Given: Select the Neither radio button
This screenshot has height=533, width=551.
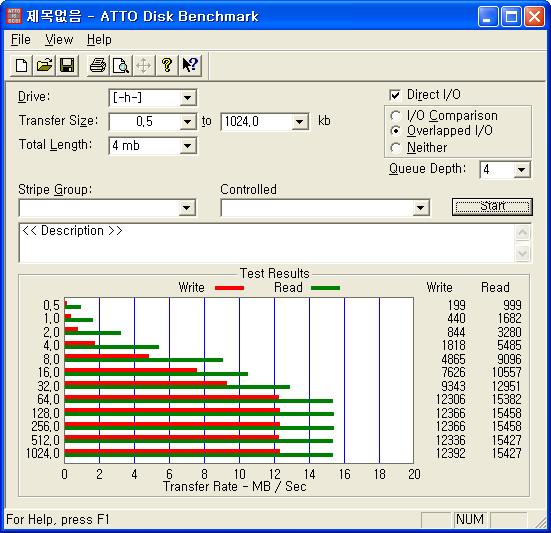Looking at the screenshot, I should (395, 148).
